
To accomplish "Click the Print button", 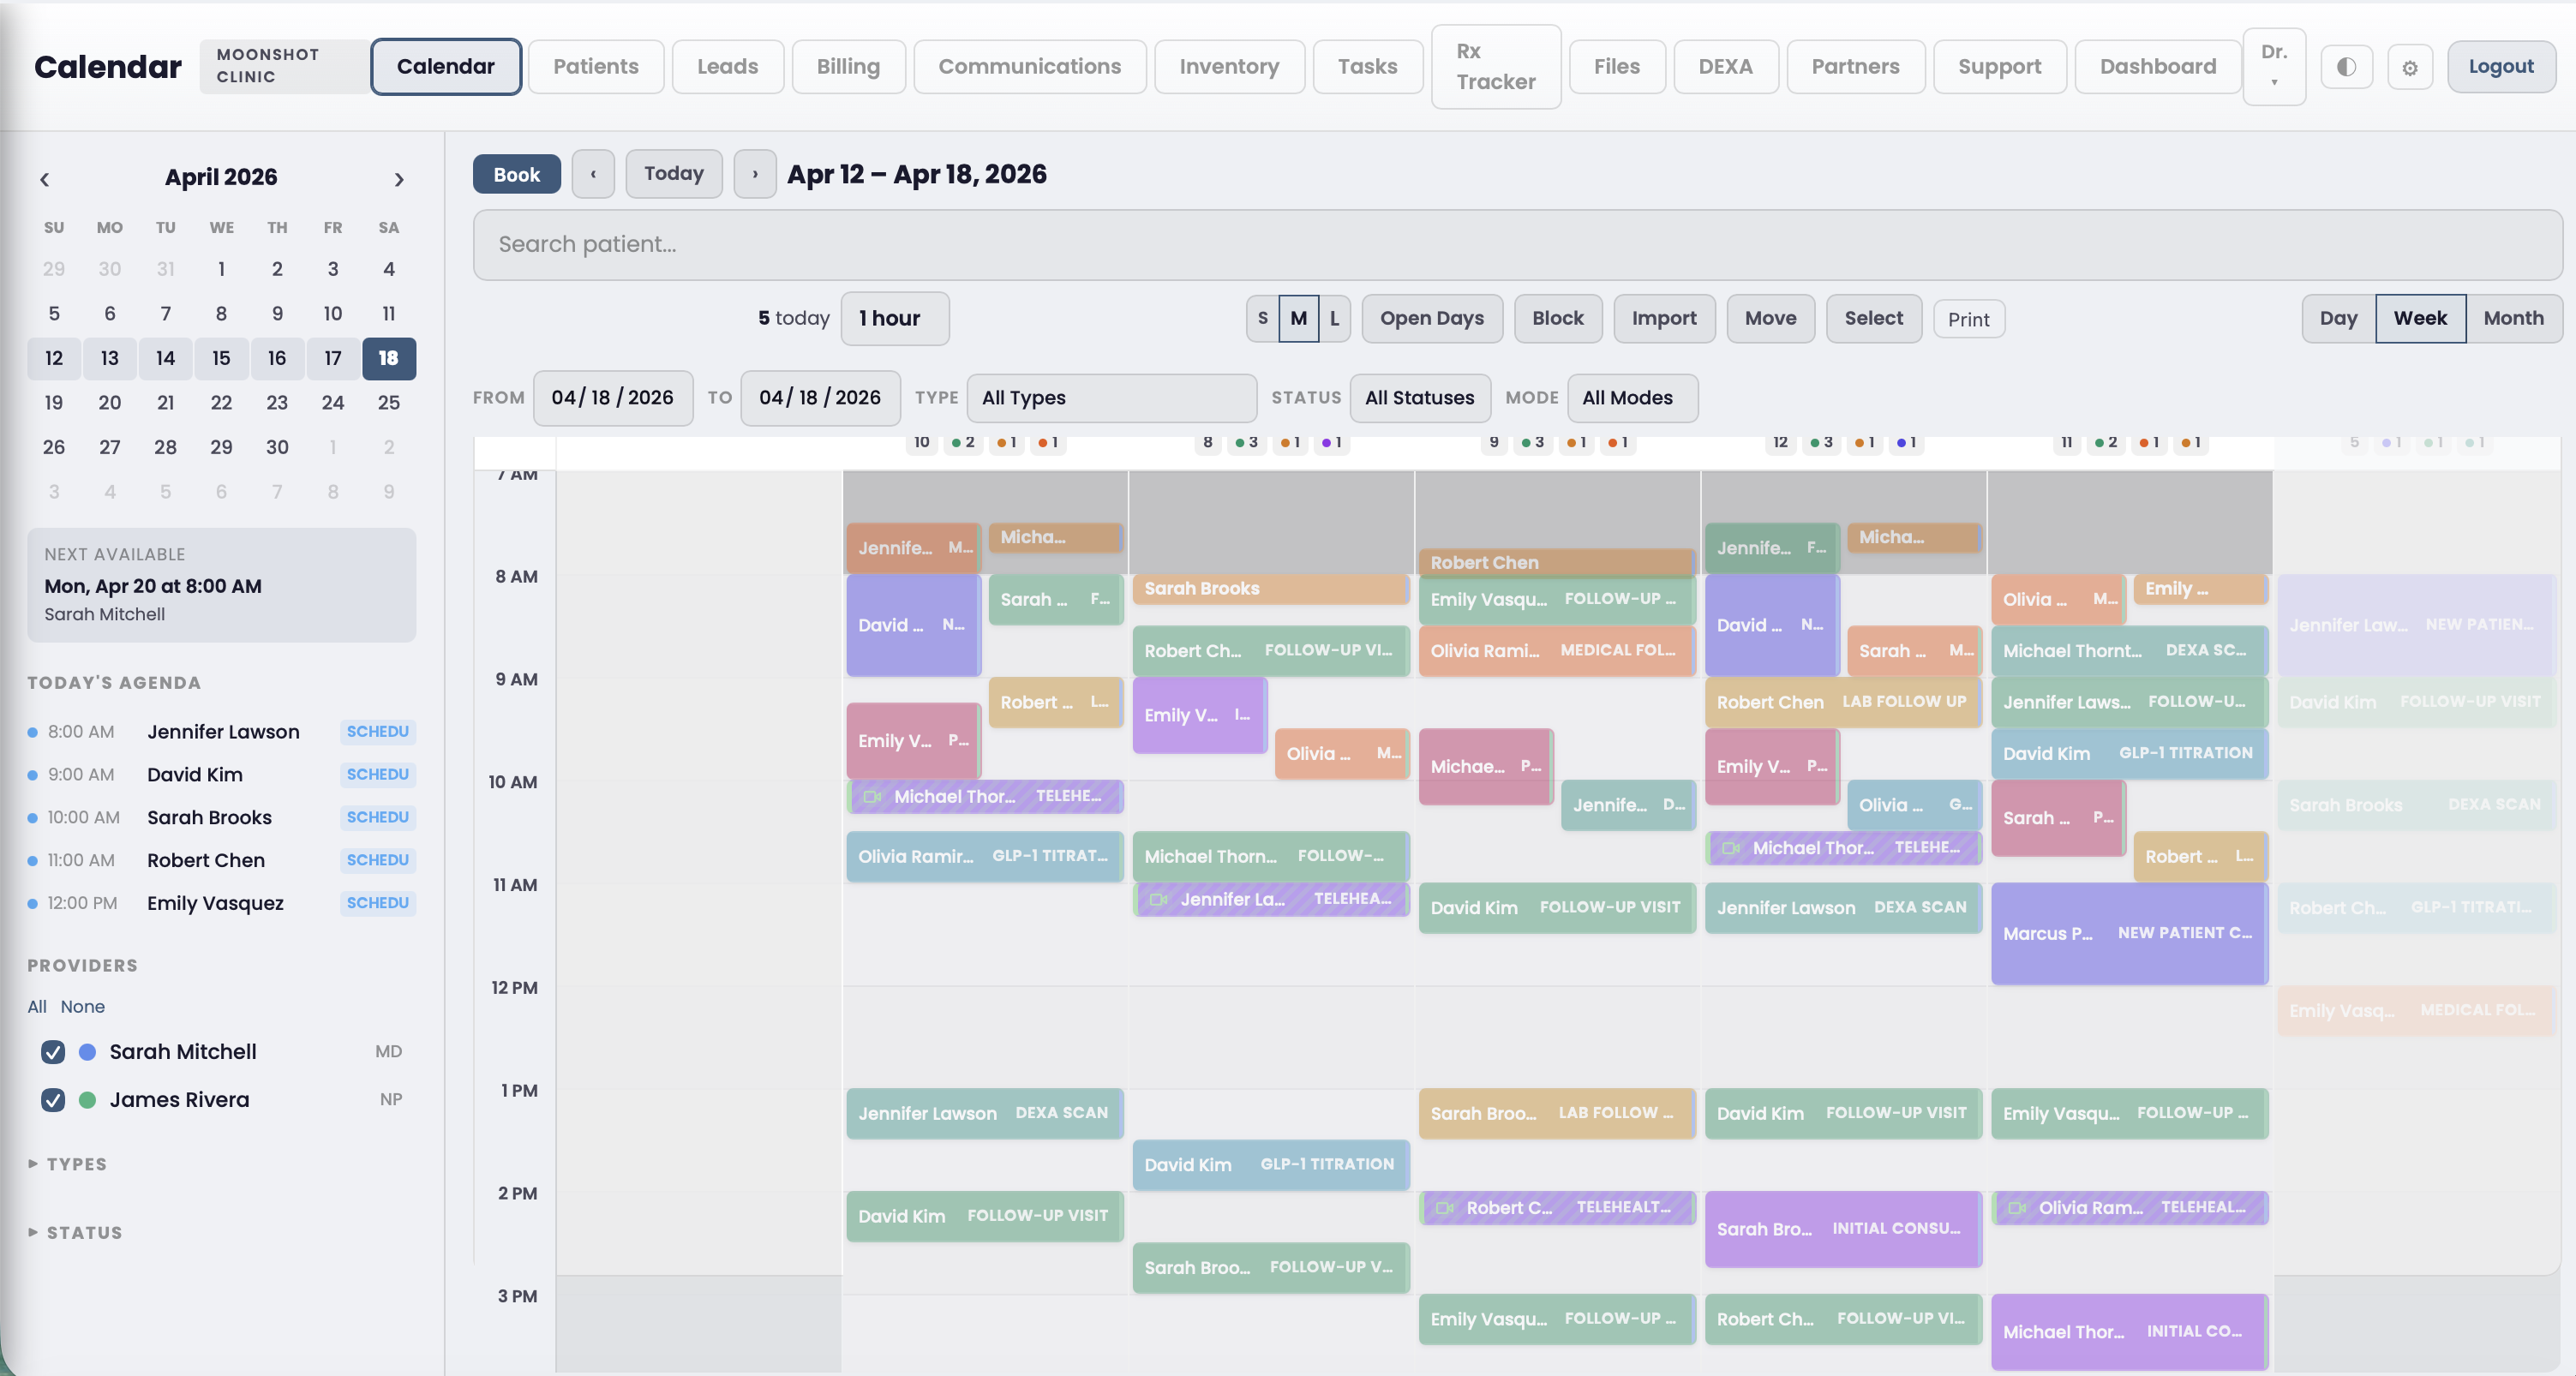I will pyautogui.click(x=1968, y=319).
